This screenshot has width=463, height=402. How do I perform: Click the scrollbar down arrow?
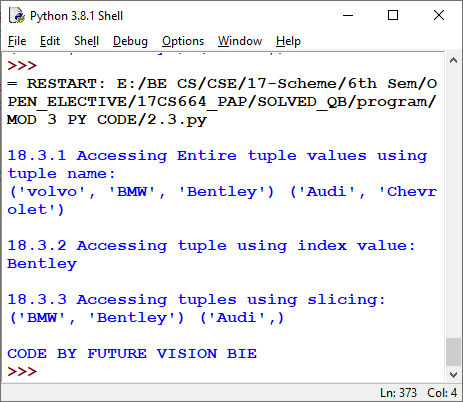tap(453, 375)
